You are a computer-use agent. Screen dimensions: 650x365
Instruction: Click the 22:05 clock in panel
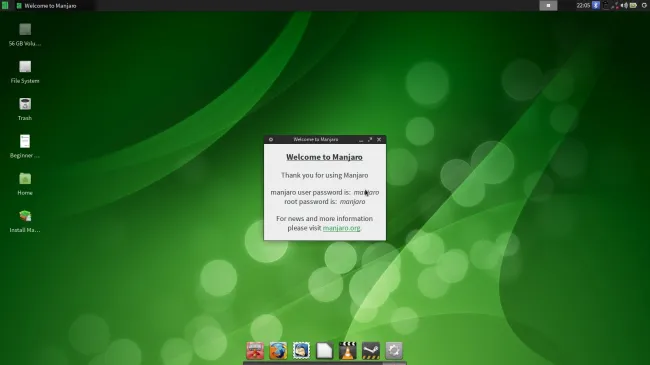[583, 5]
